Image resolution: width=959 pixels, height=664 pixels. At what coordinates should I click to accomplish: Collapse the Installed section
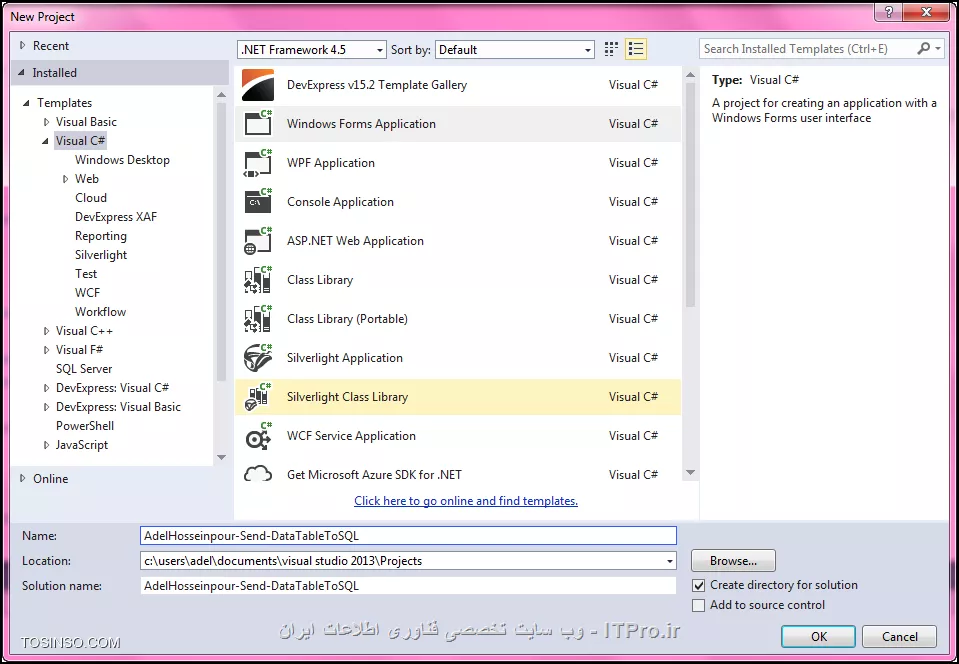[23, 73]
